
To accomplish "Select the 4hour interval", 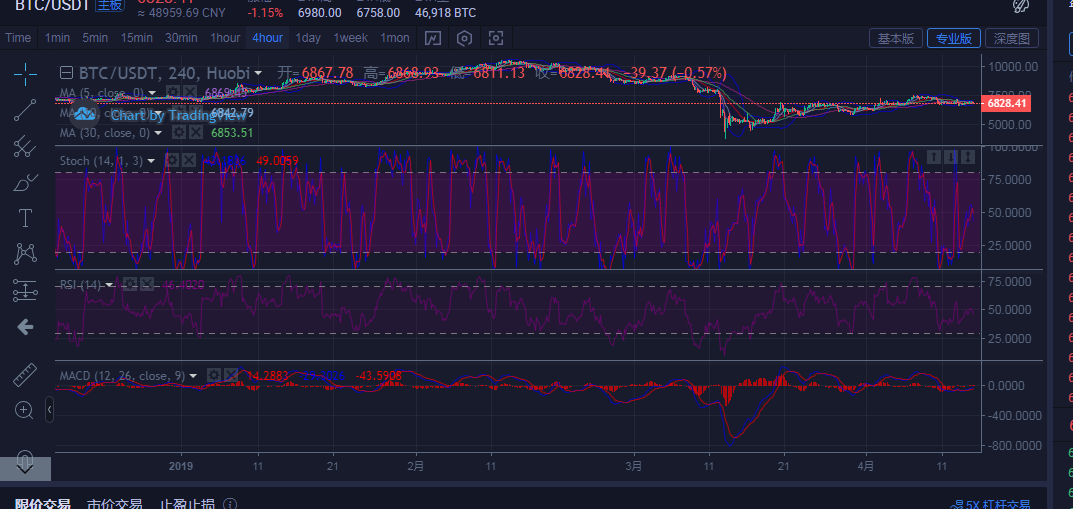I will click(x=267, y=38).
